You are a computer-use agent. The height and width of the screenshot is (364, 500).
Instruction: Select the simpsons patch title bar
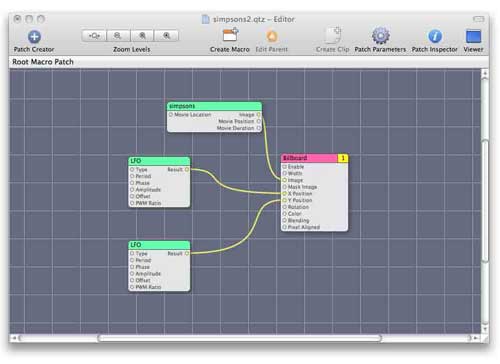214,106
